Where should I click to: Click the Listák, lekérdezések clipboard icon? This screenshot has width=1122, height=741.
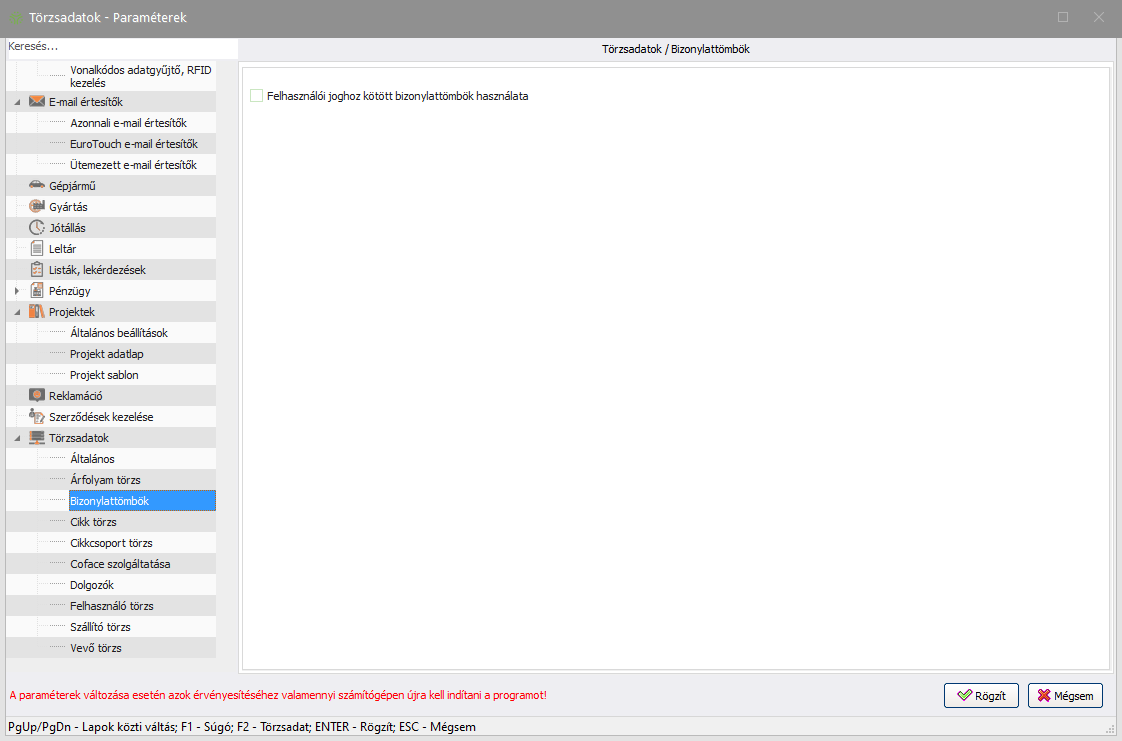pyautogui.click(x=37, y=270)
